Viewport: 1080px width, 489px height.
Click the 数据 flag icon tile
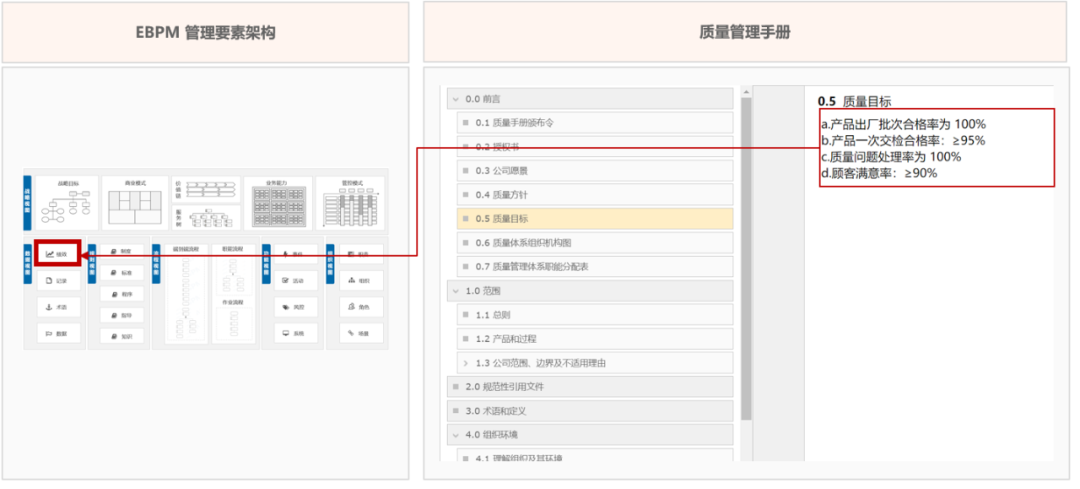click(57, 334)
